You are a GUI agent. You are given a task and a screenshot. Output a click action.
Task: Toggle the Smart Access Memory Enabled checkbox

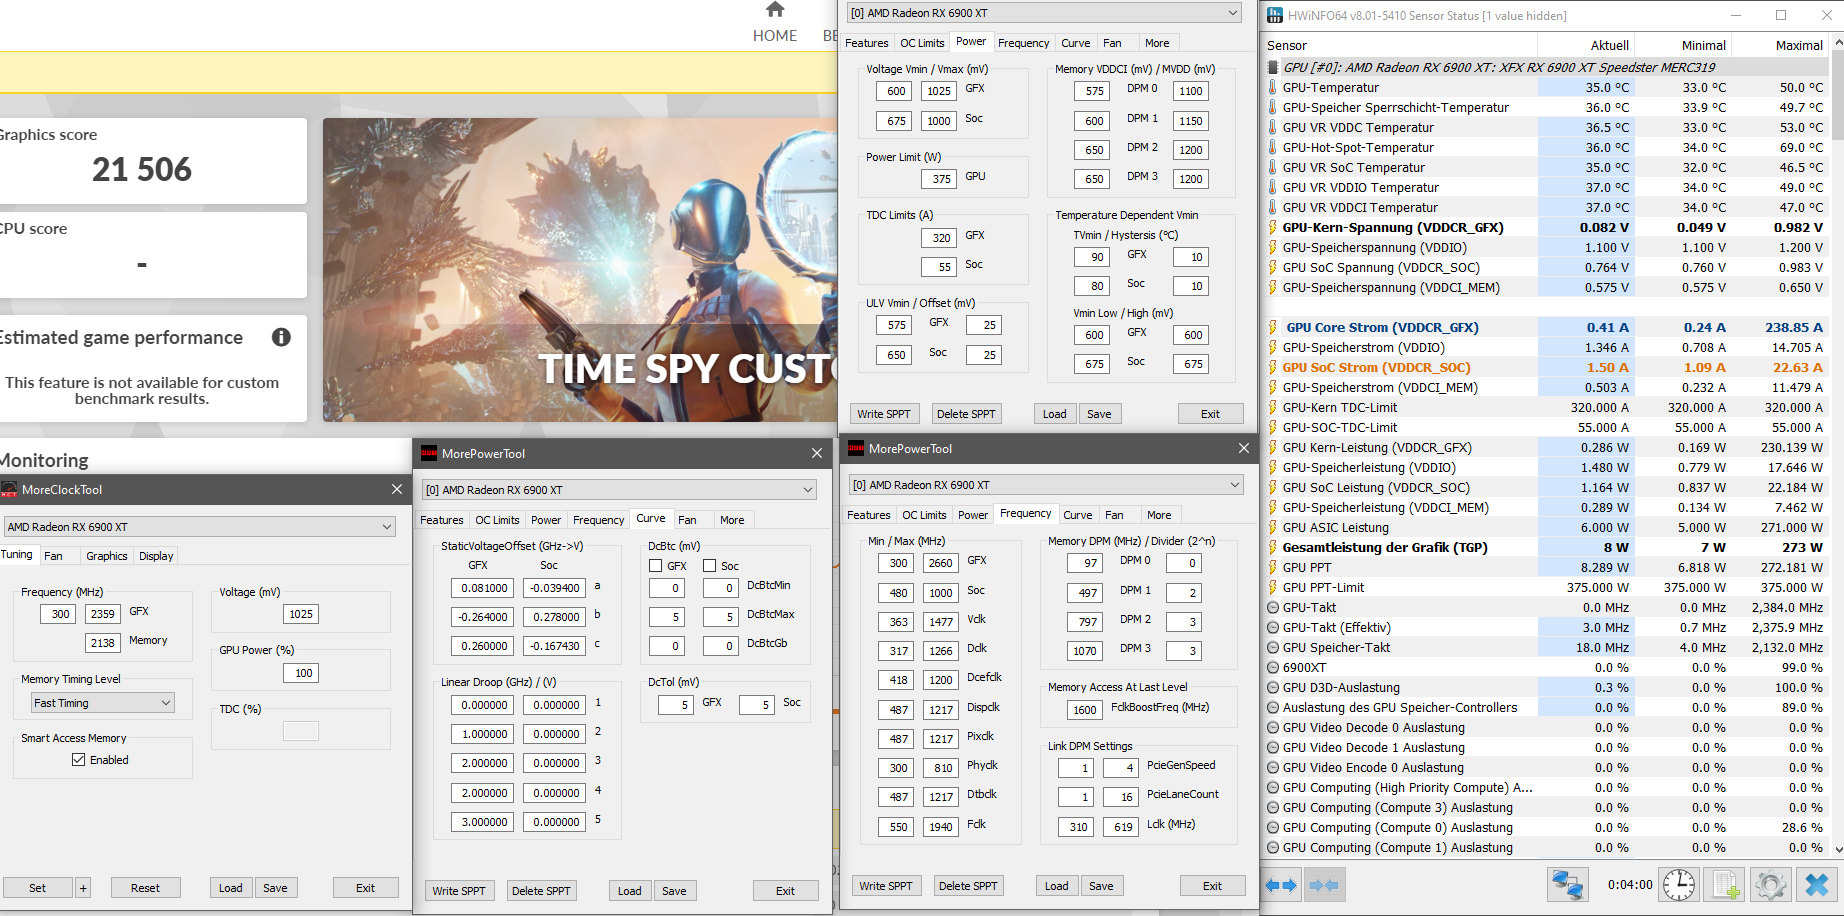(x=78, y=760)
